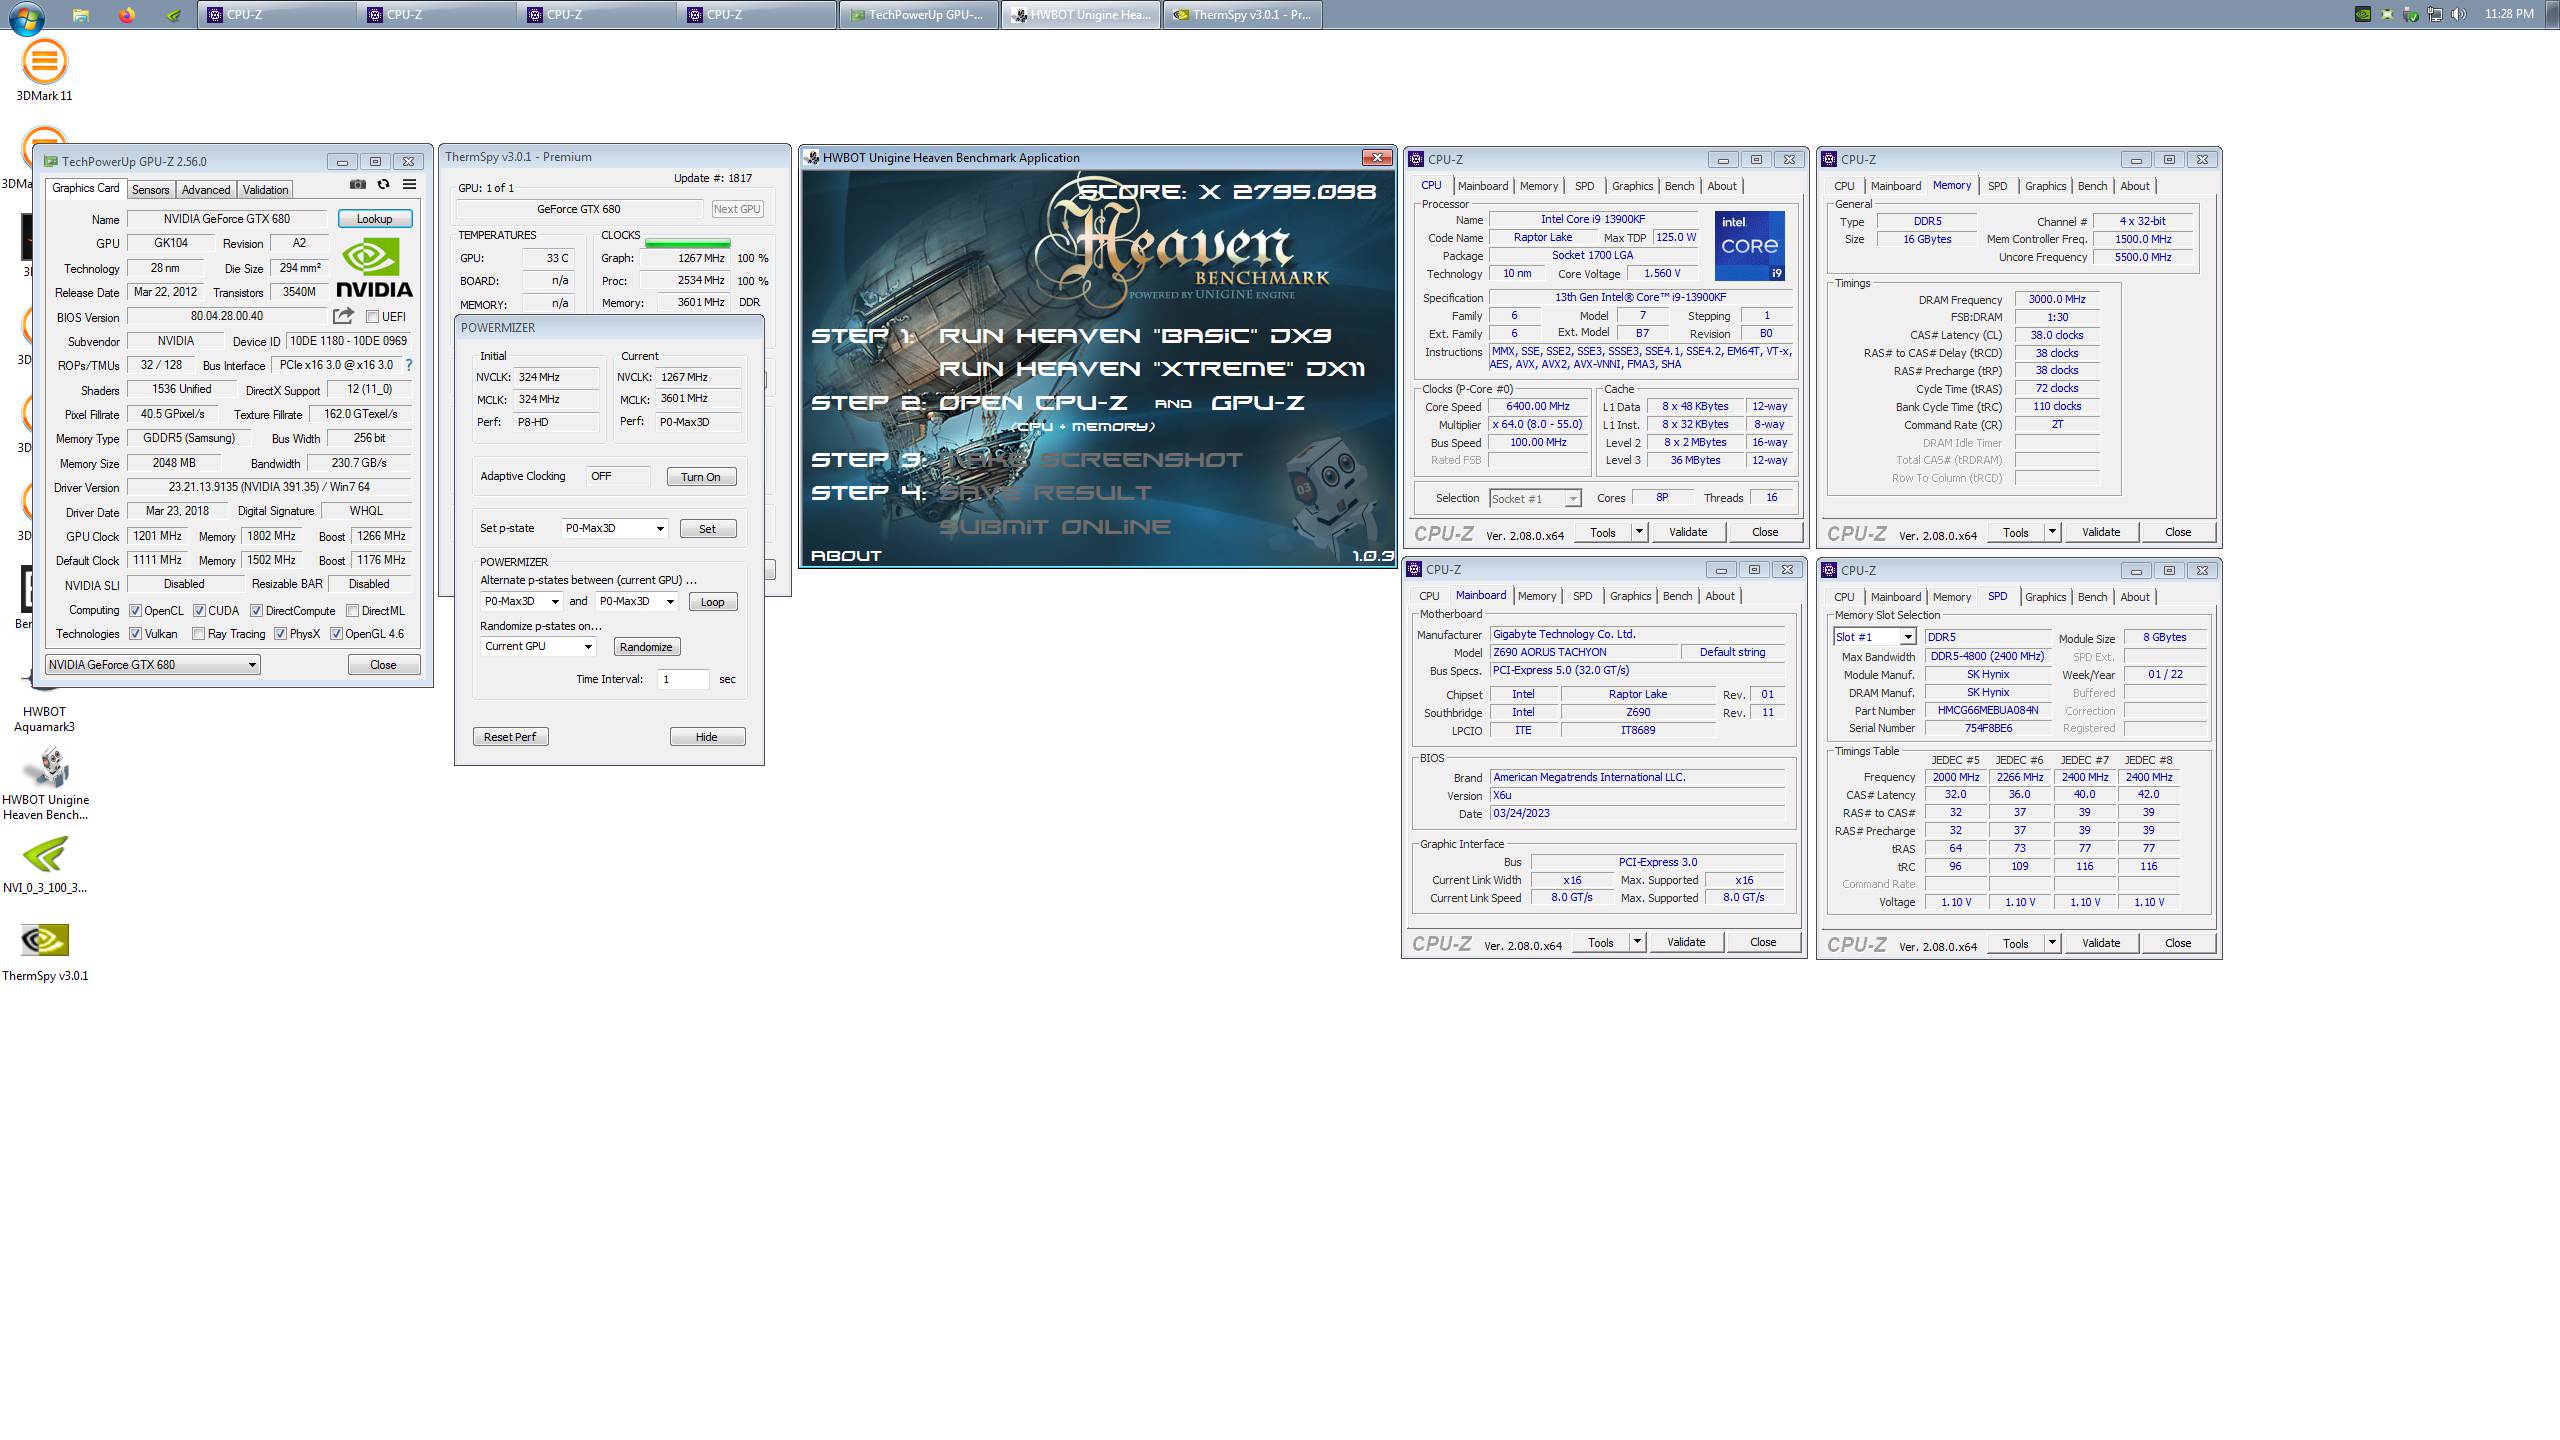This screenshot has width=2560, height=1440.
Task: Toggle the Vulkan checkbox
Action: [x=135, y=634]
